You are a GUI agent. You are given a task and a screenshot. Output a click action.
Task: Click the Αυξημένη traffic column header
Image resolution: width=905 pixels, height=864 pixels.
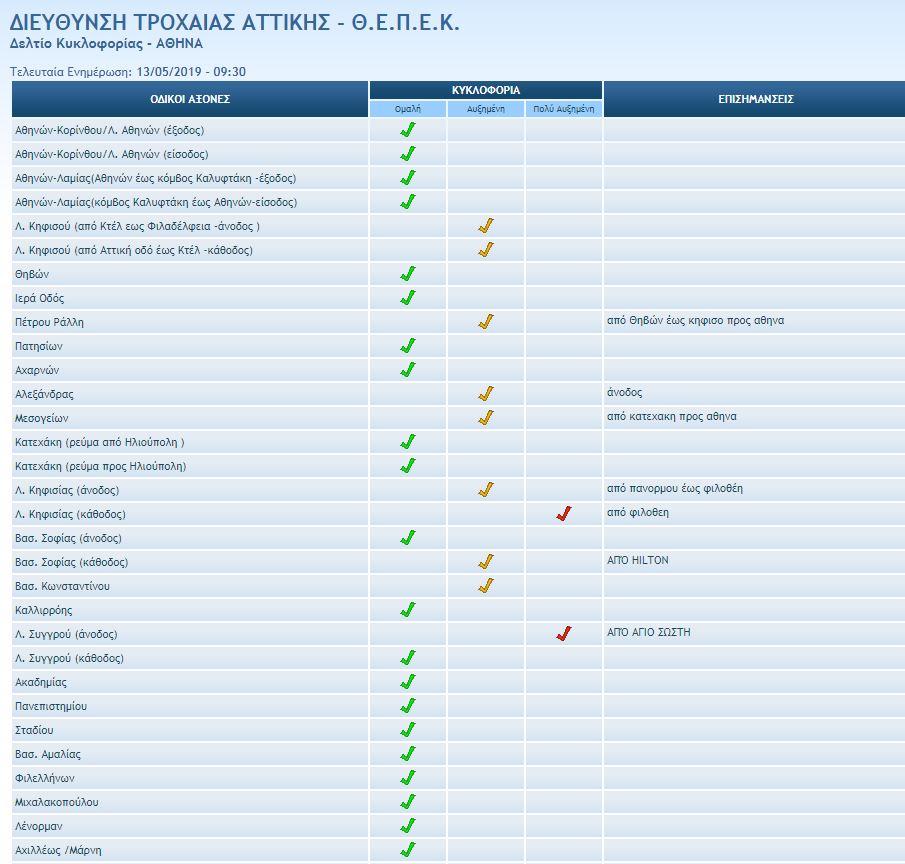[x=486, y=108]
